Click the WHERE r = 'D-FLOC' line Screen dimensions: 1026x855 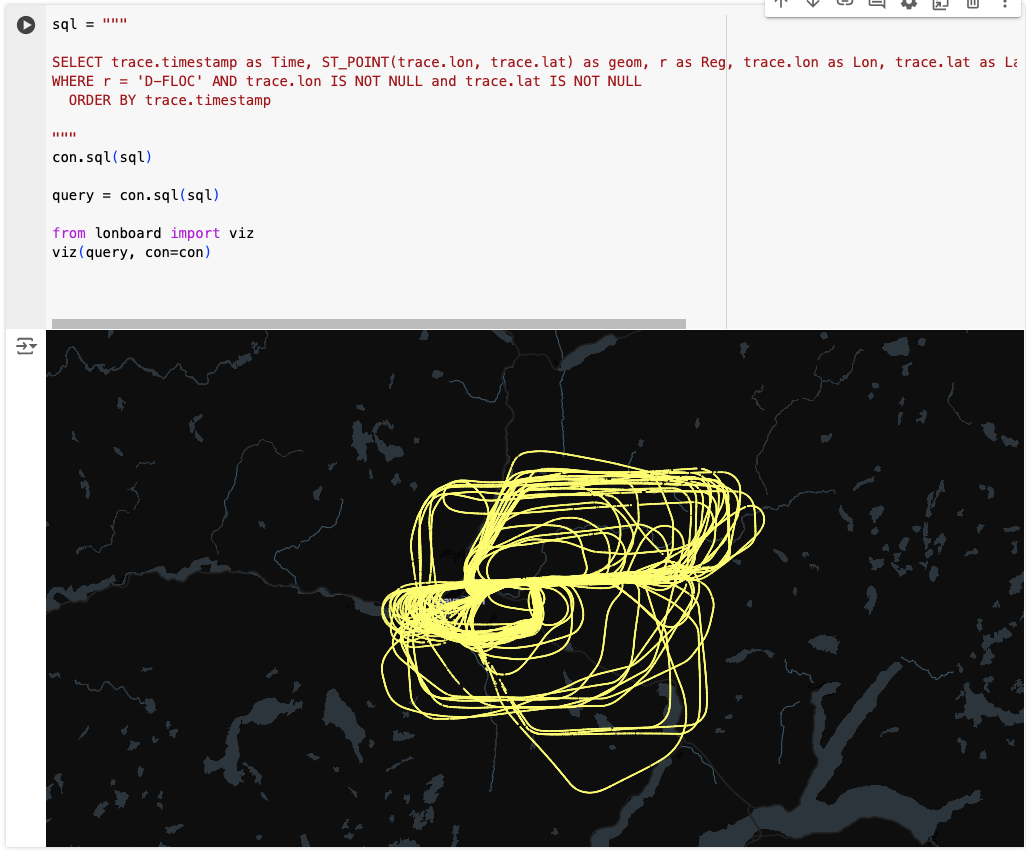coord(346,81)
